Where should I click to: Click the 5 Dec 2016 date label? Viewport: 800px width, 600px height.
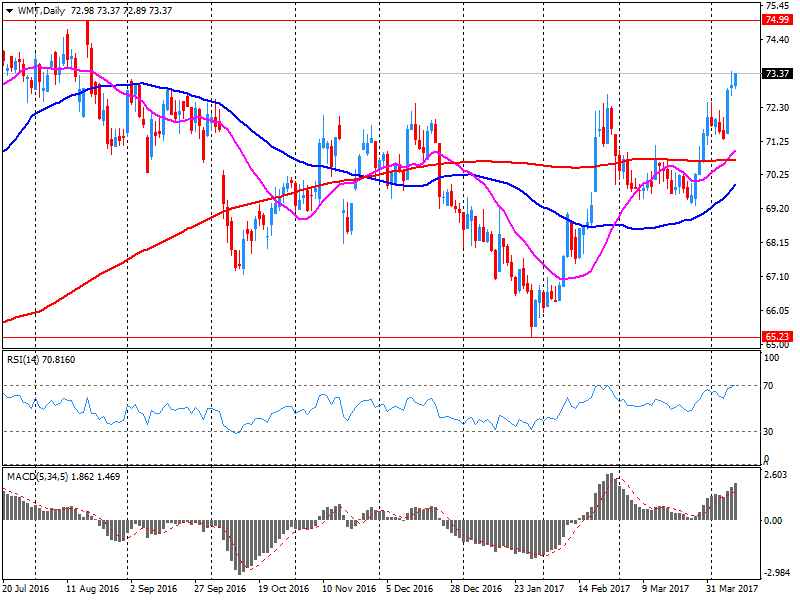(x=410, y=588)
